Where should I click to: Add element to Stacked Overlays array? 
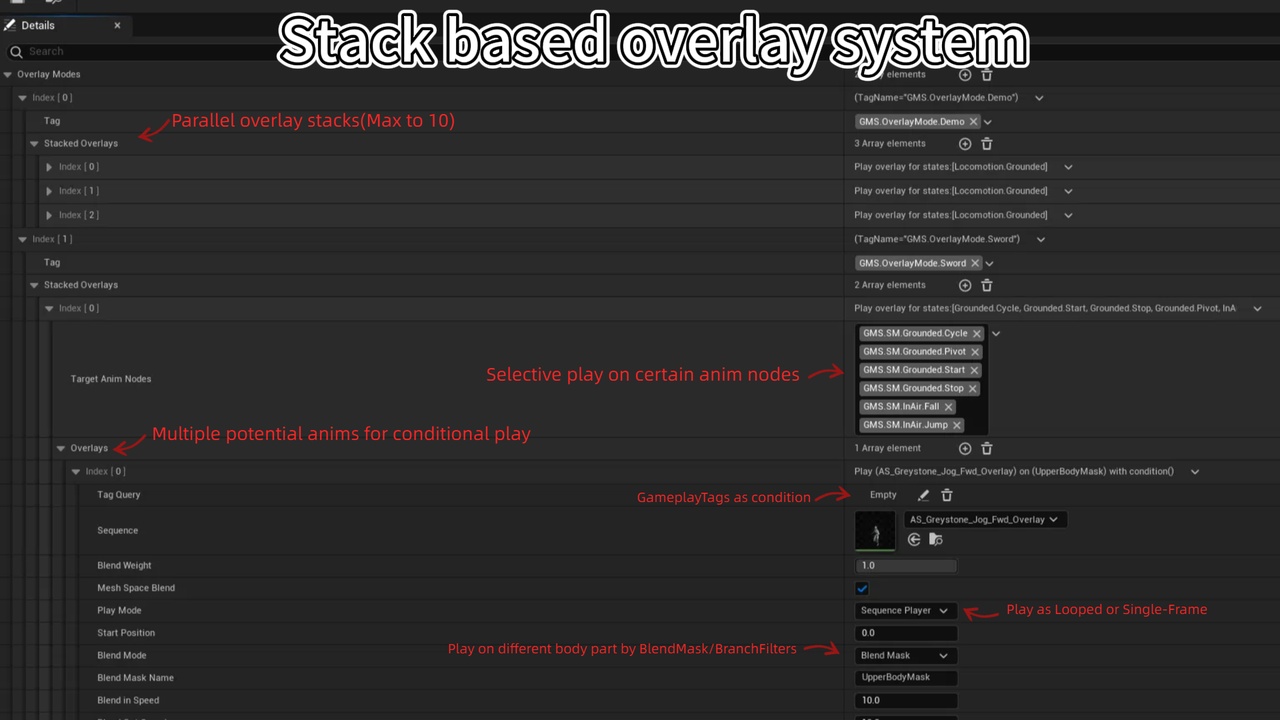[x=965, y=143]
